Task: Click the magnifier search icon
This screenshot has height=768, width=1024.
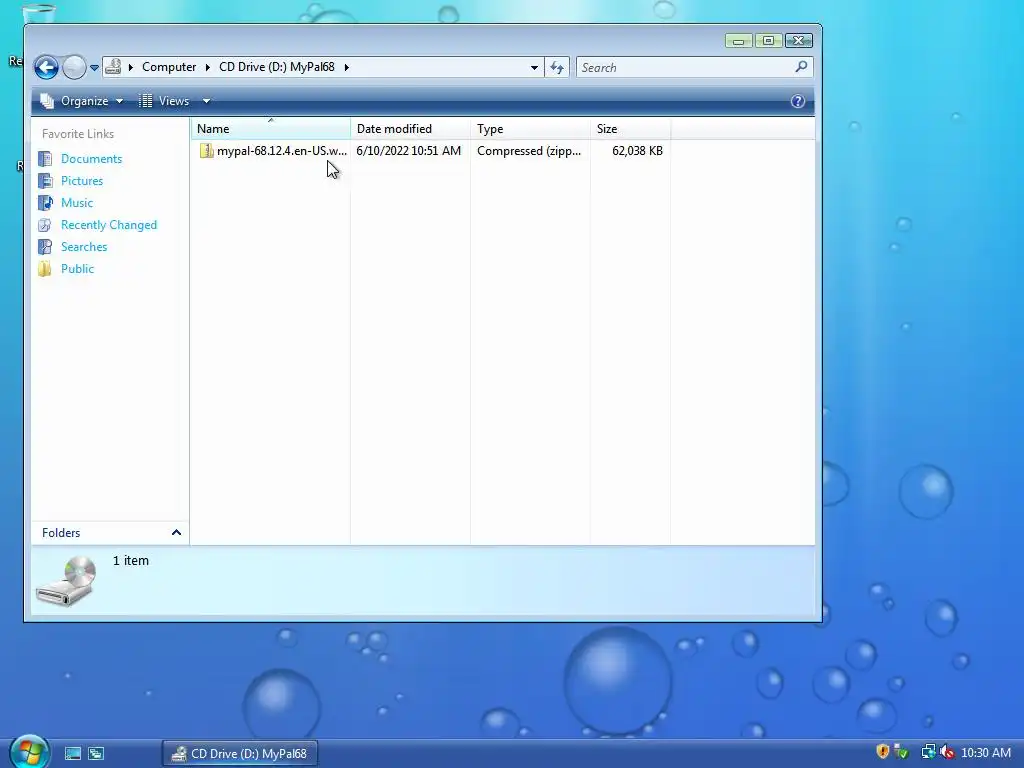Action: coord(801,67)
